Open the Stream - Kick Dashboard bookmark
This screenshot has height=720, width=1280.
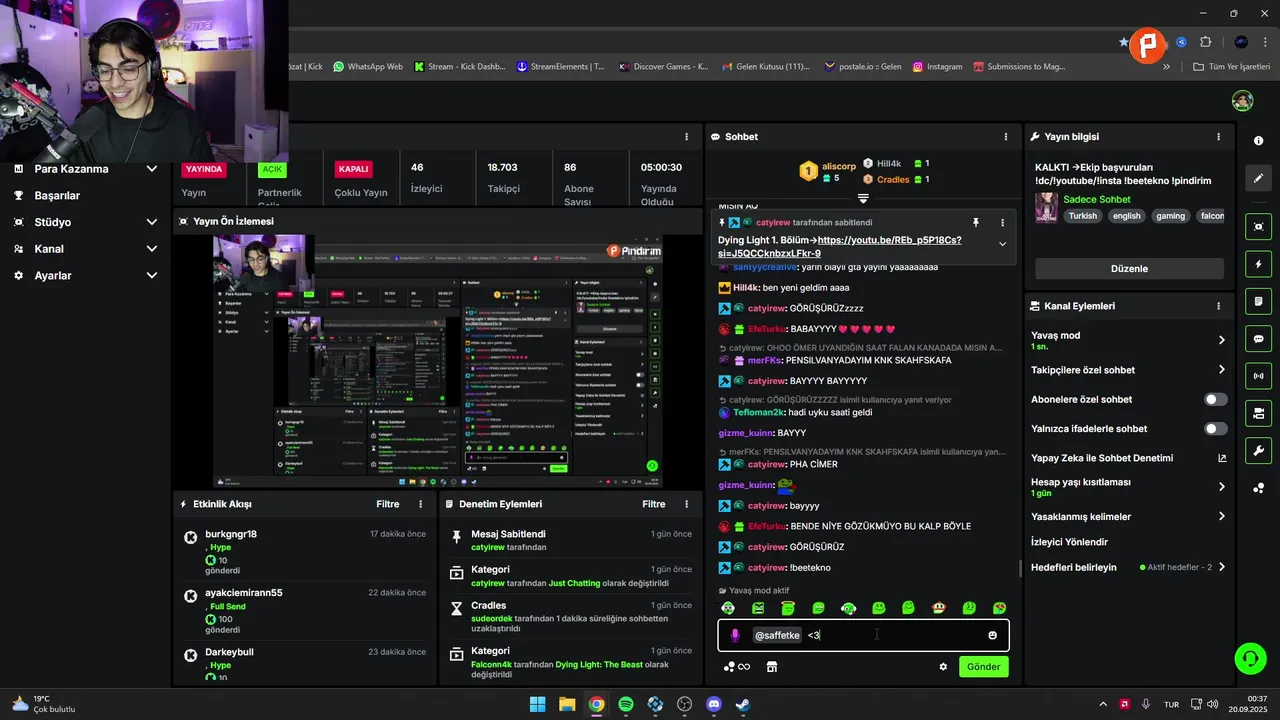pos(459,67)
